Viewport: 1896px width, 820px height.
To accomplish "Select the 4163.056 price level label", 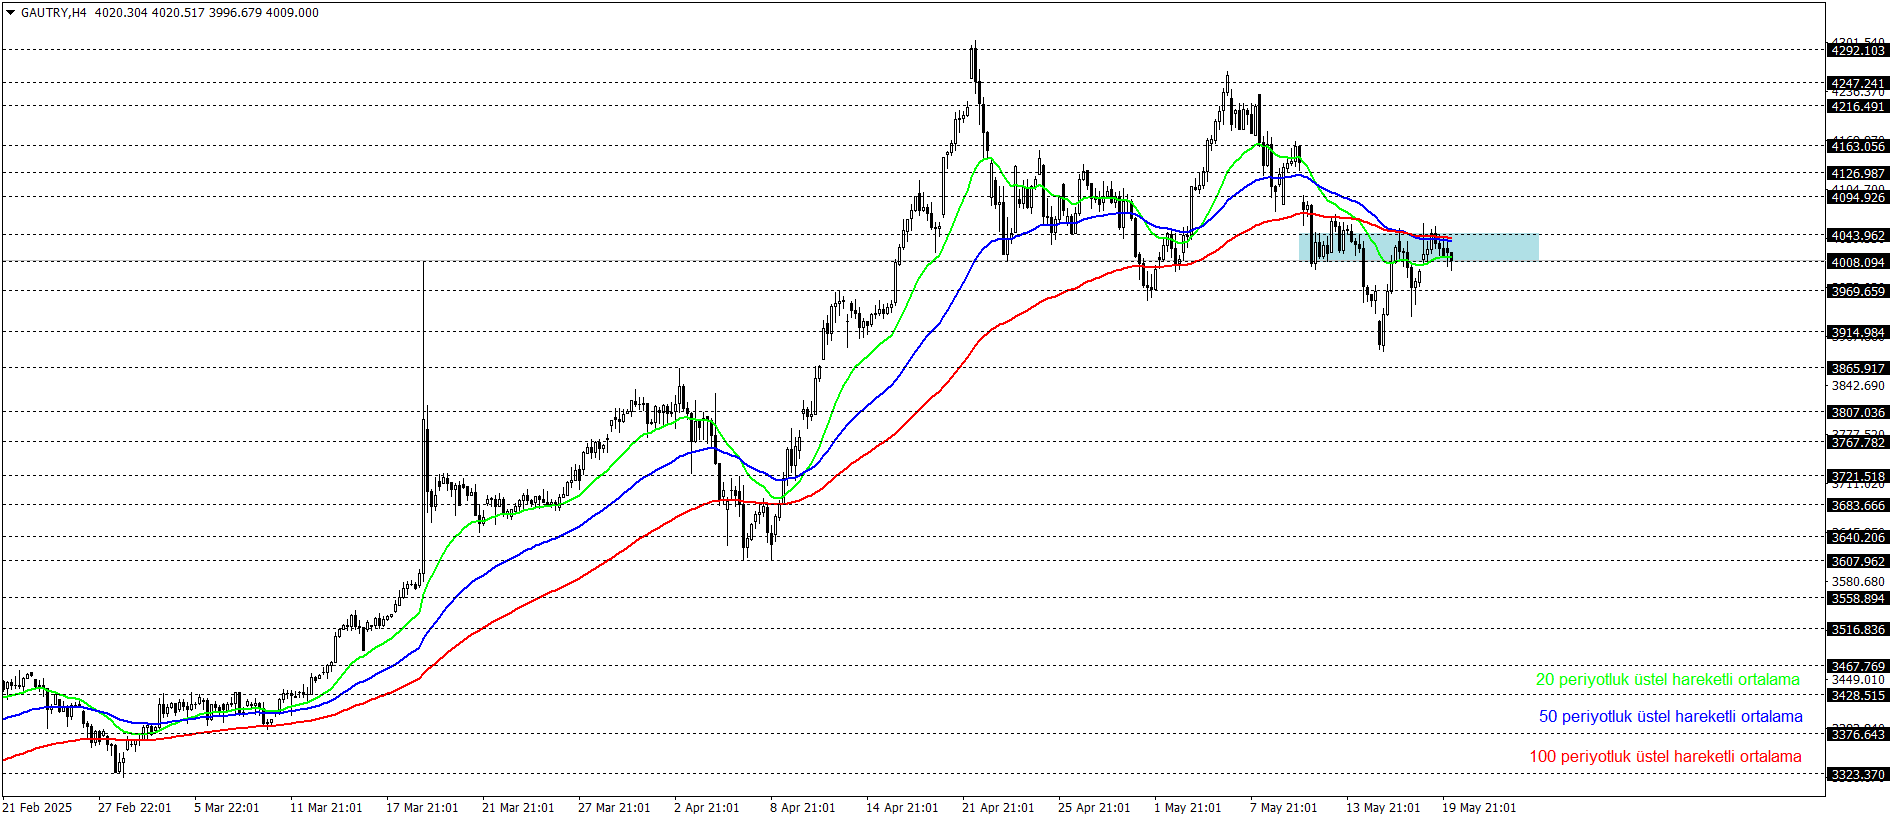I will [1858, 147].
